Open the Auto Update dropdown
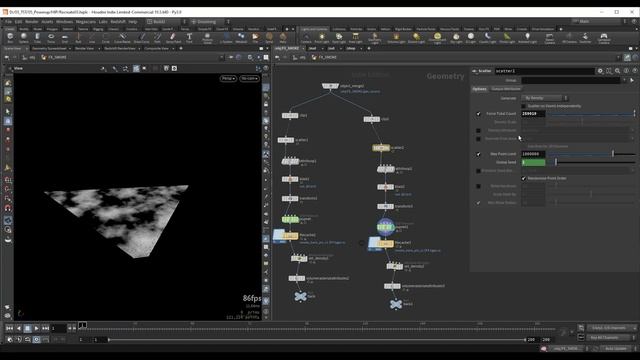Screen dimensions: 640x360 617,349
